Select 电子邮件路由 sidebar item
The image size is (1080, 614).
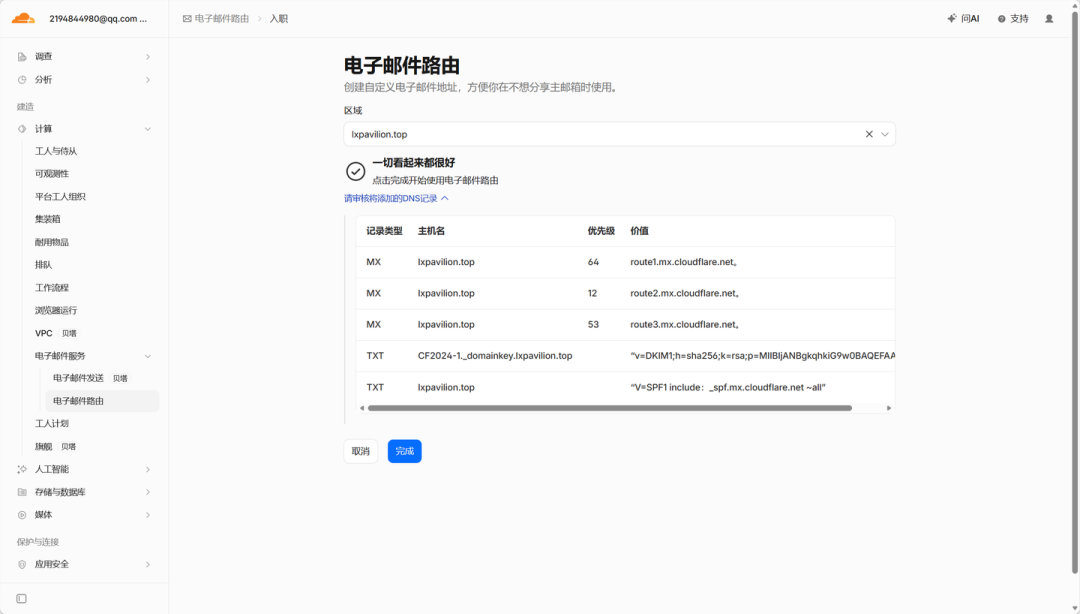point(102,401)
